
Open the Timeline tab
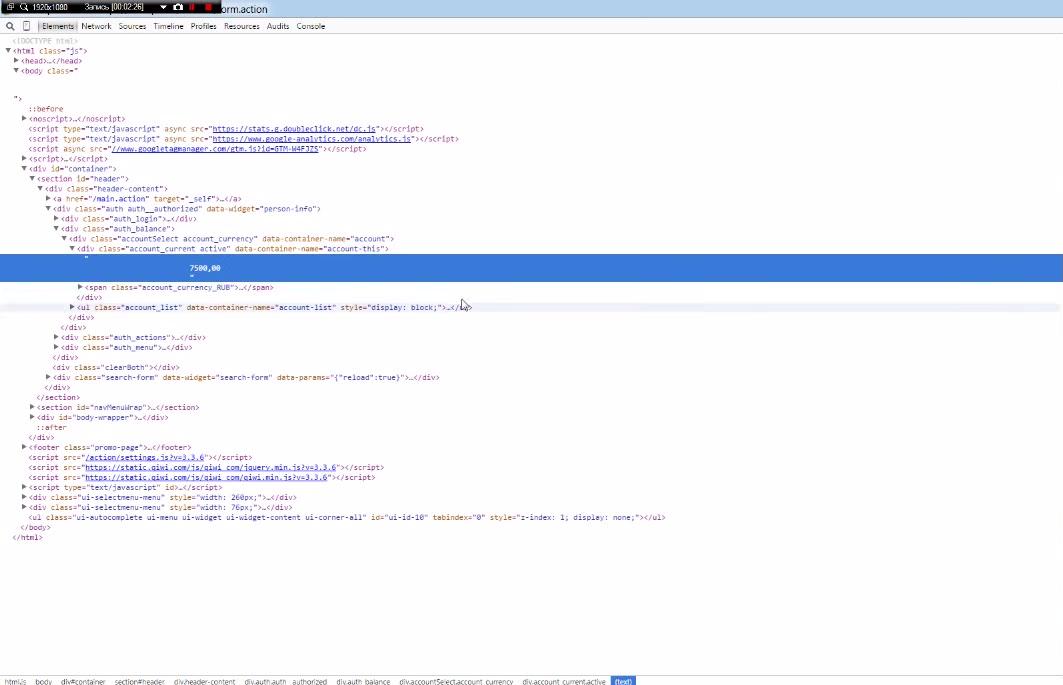point(168,26)
